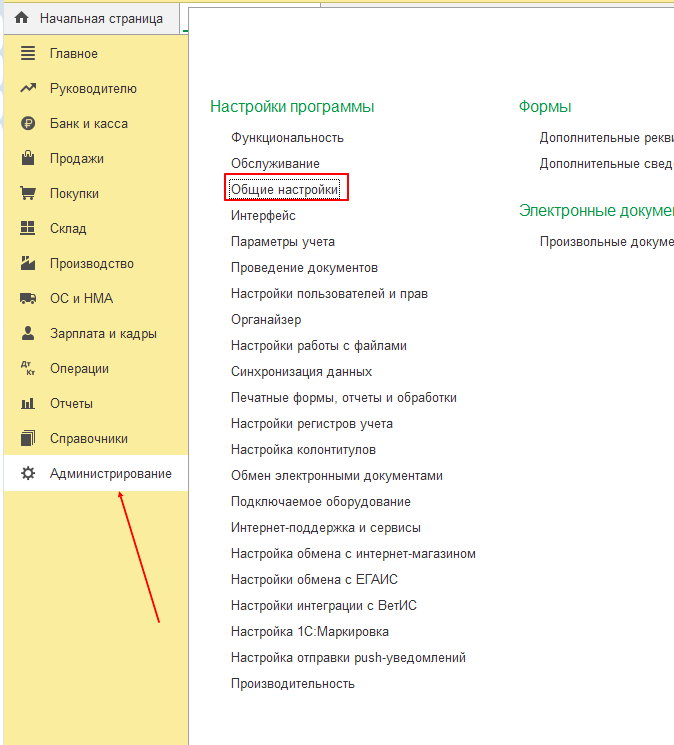Open the Синхронизация данных link
The height and width of the screenshot is (745, 674).
pos(301,372)
